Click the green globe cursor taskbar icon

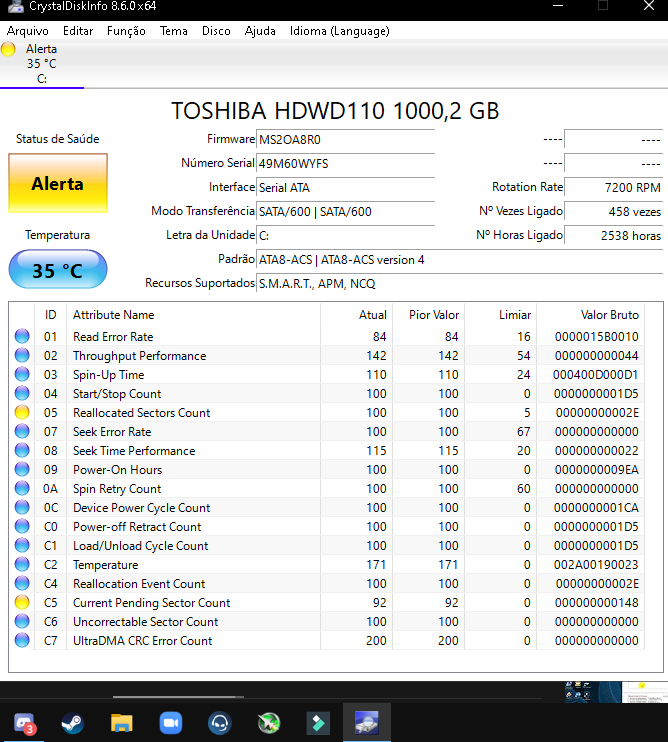coord(269,723)
